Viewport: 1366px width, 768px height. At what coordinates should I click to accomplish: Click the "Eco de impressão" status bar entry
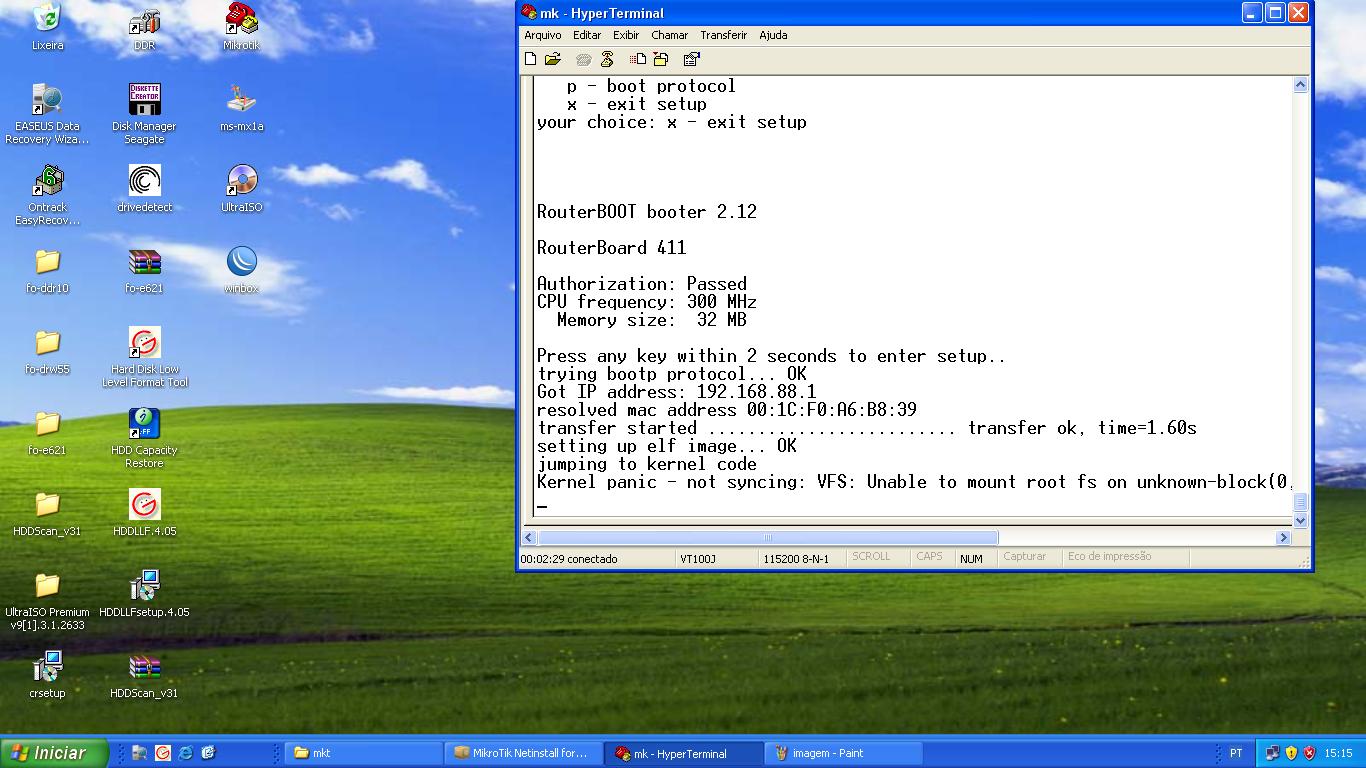tap(1110, 557)
